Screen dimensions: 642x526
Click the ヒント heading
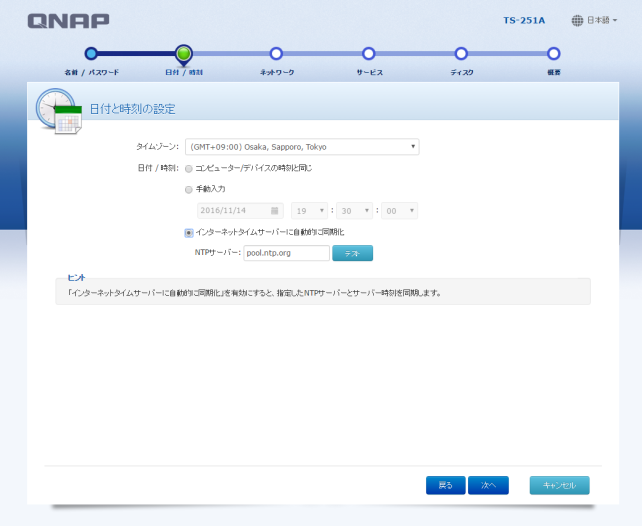77,278
